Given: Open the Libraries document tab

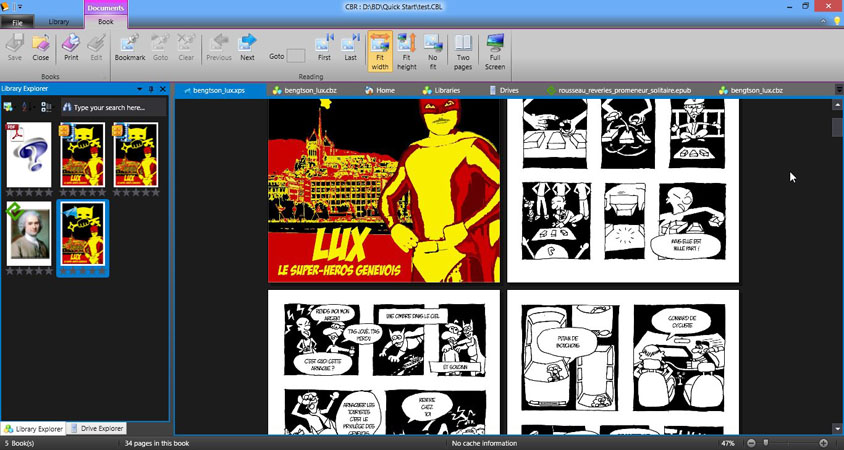Looking at the screenshot, I should pyautogui.click(x=441, y=90).
